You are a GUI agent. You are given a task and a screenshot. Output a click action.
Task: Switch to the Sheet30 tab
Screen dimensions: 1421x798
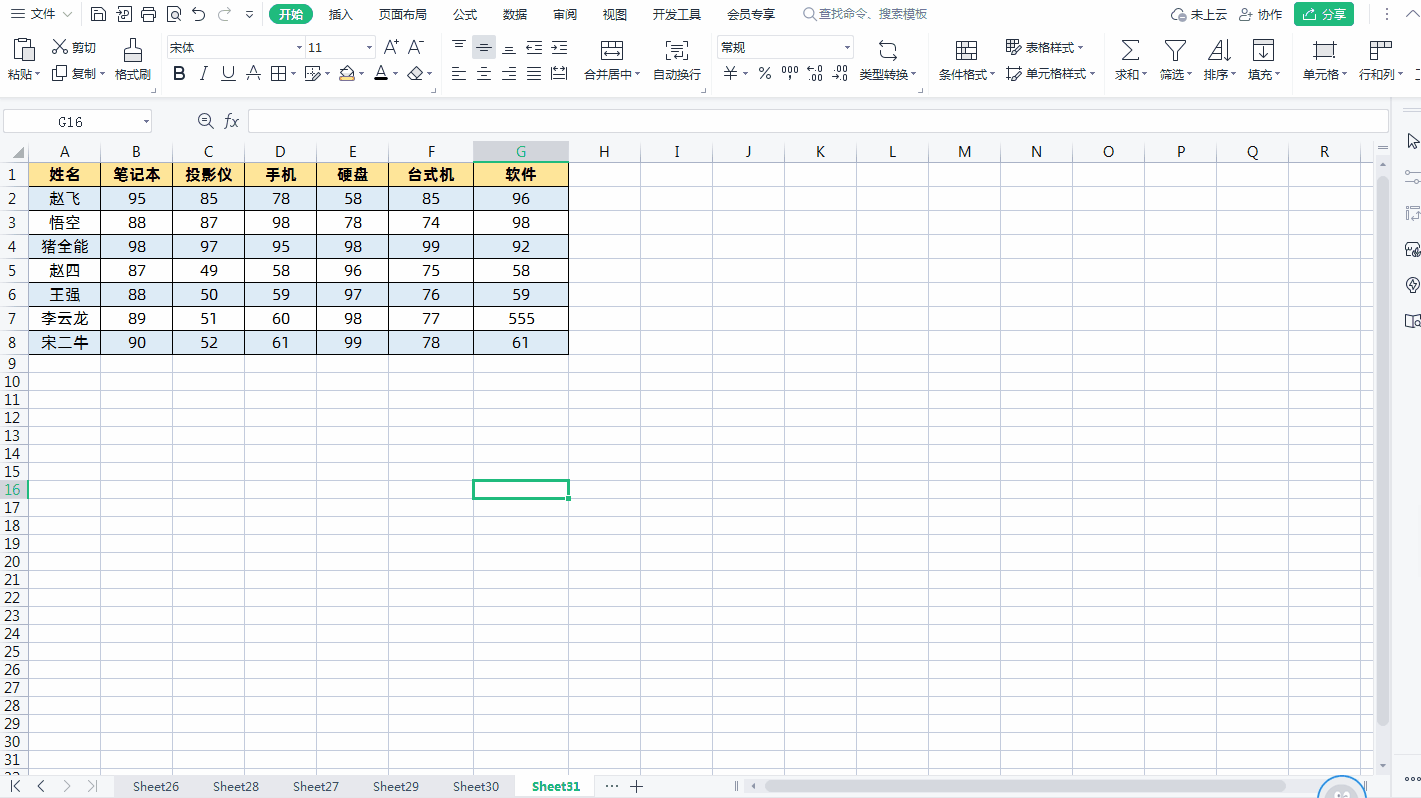pyautogui.click(x=476, y=786)
